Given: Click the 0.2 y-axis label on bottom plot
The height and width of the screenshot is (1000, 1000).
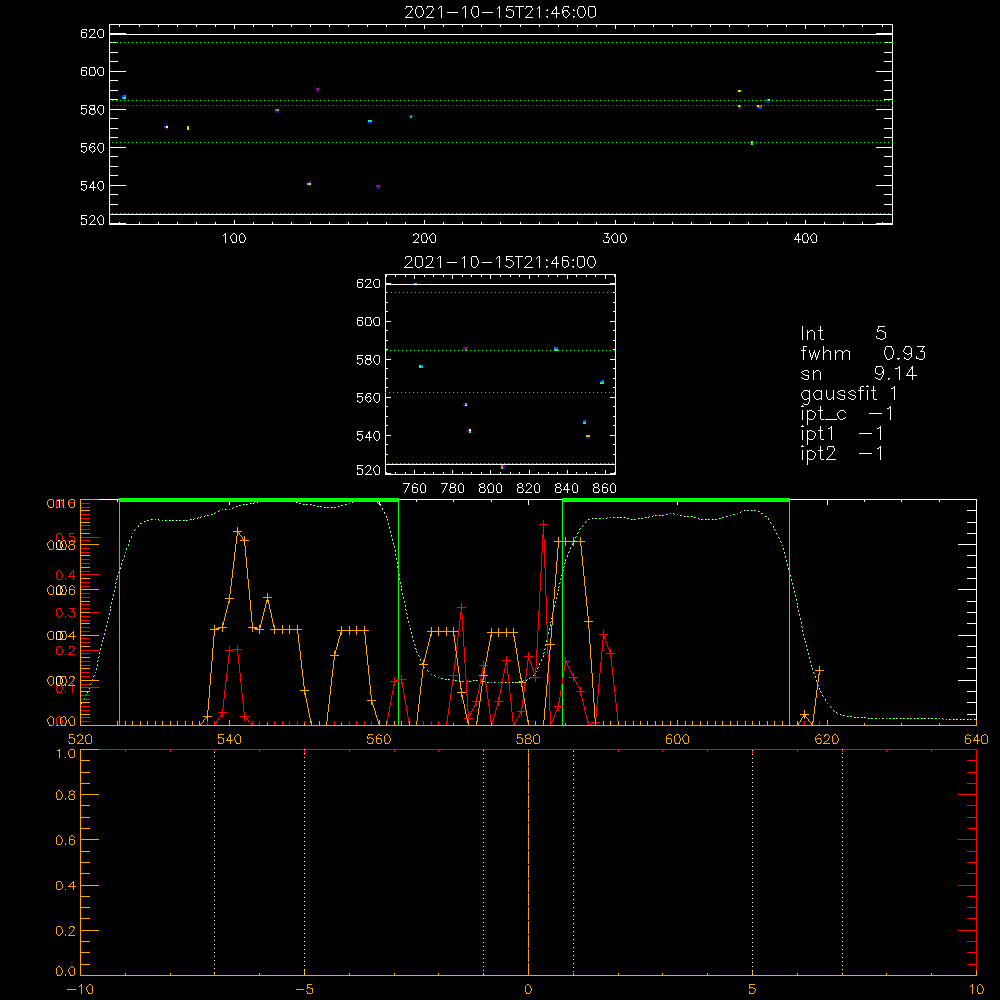Looking at the screenshot, I should tap(66, 931).
